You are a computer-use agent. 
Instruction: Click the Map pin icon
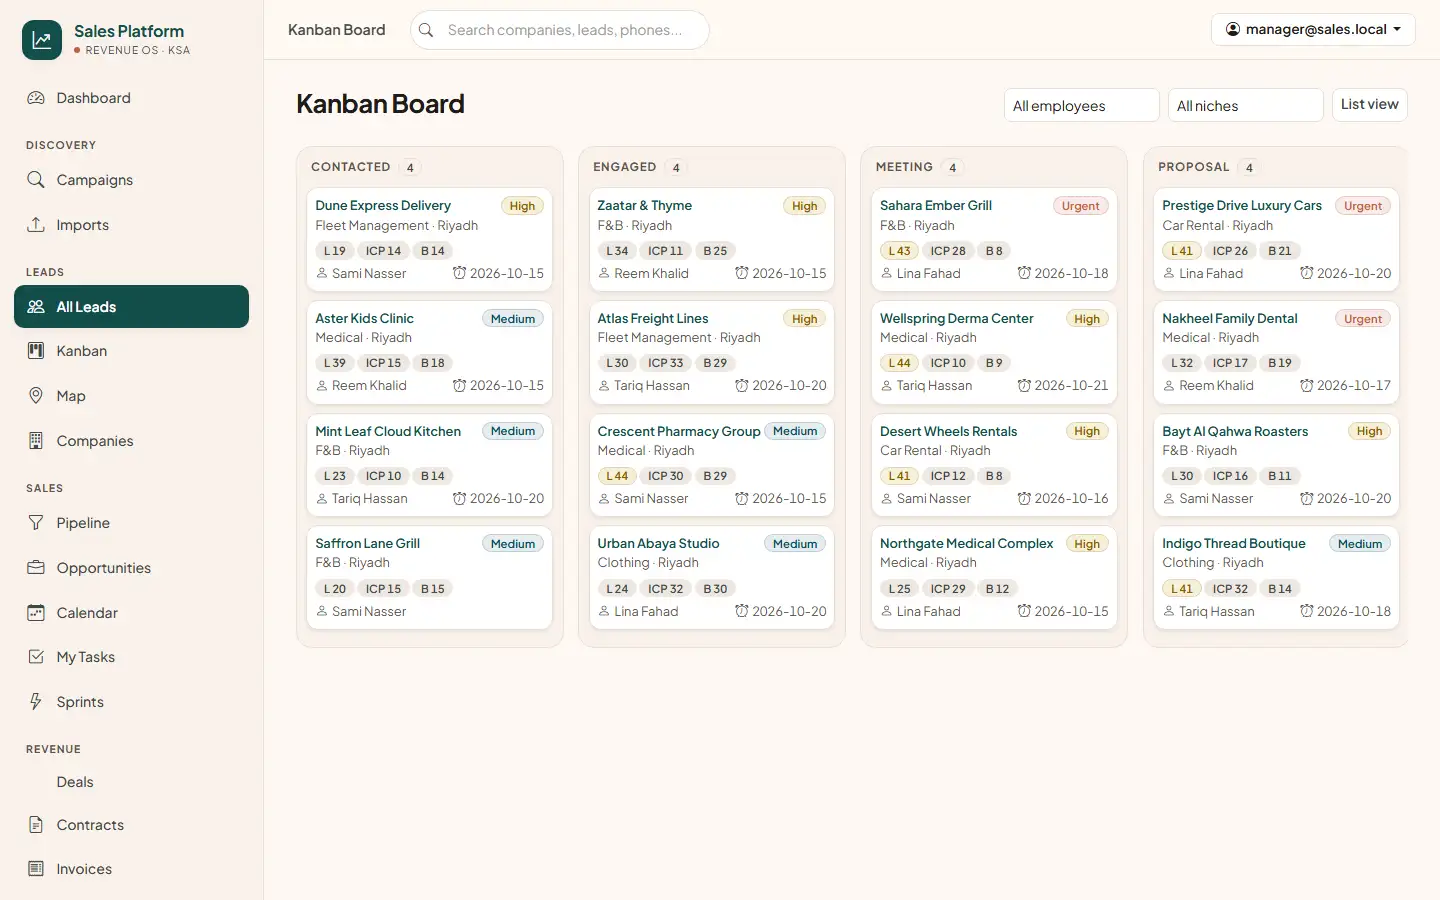pos(36,396)
